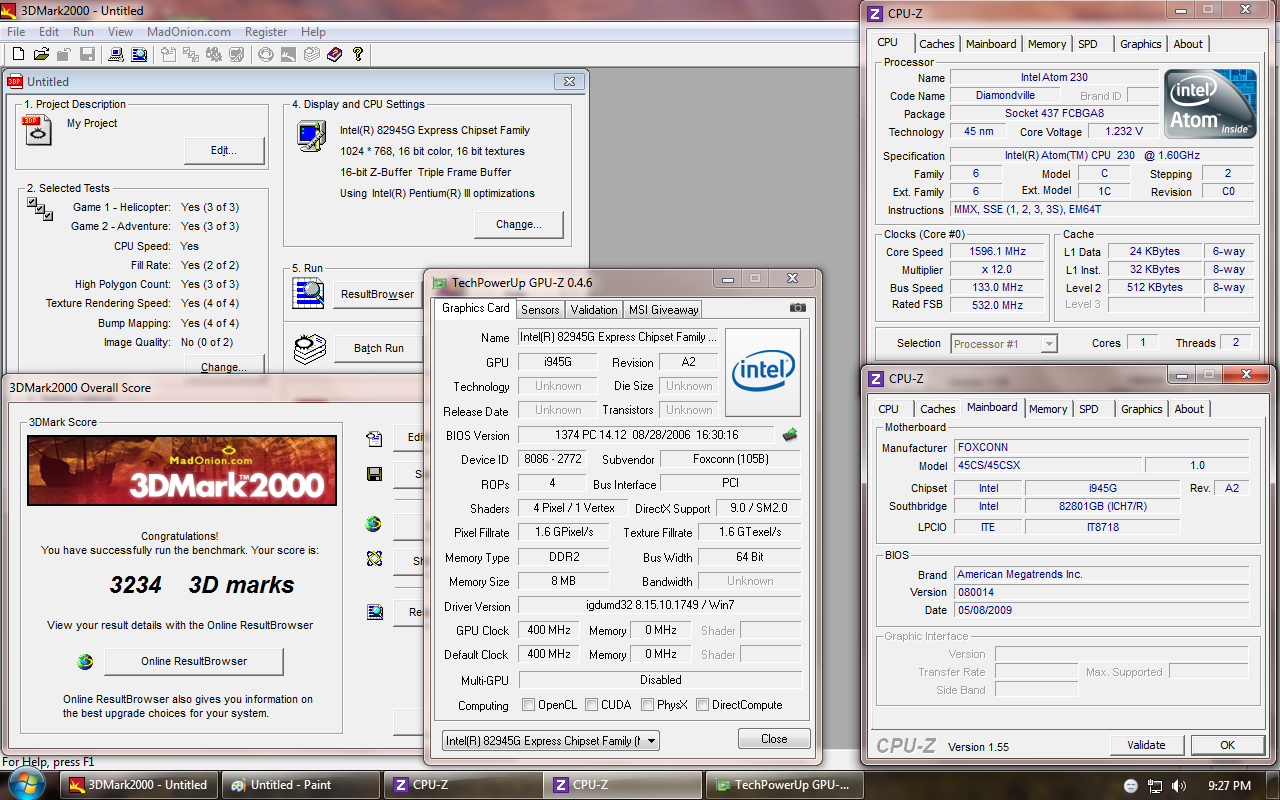Image resolution: width=1280 pixels, height=800 pixels.
Task: Click the ResultBrowser button
Action: (377, 294)
